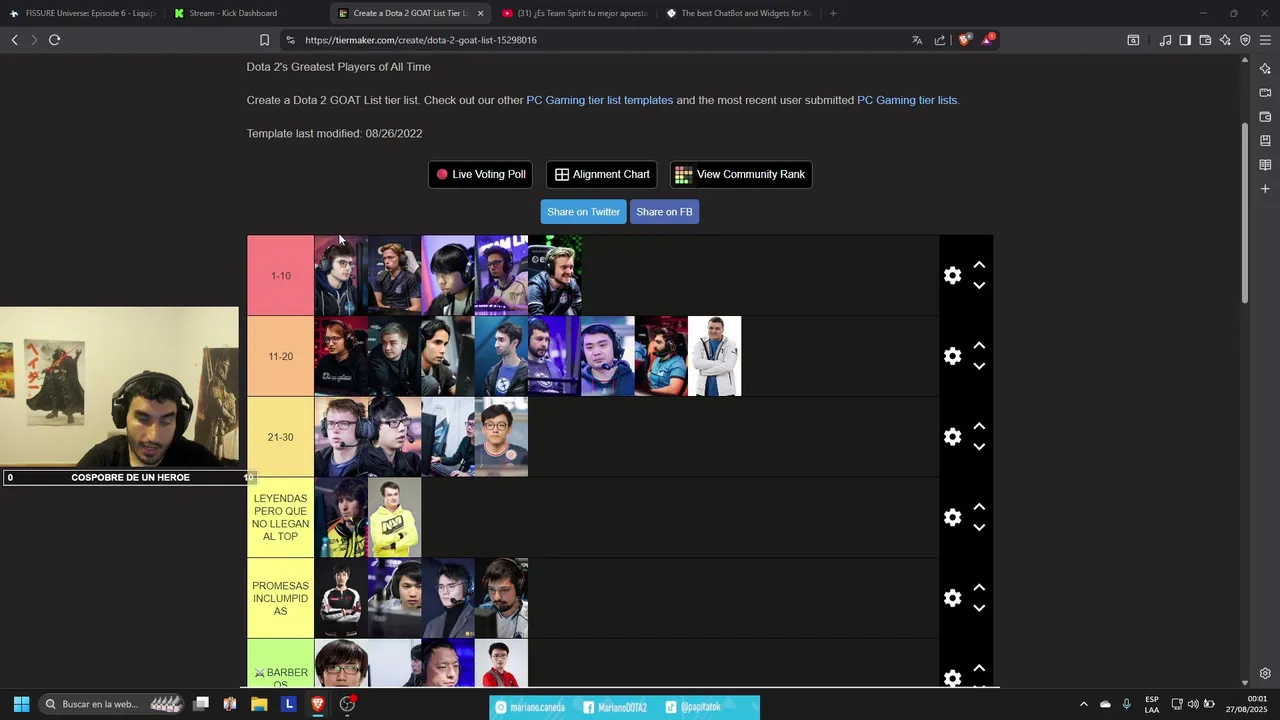The width and height of the screenshot is (1280, 720).
Task: Bookmark this page icon
Action: click(264, 40)
